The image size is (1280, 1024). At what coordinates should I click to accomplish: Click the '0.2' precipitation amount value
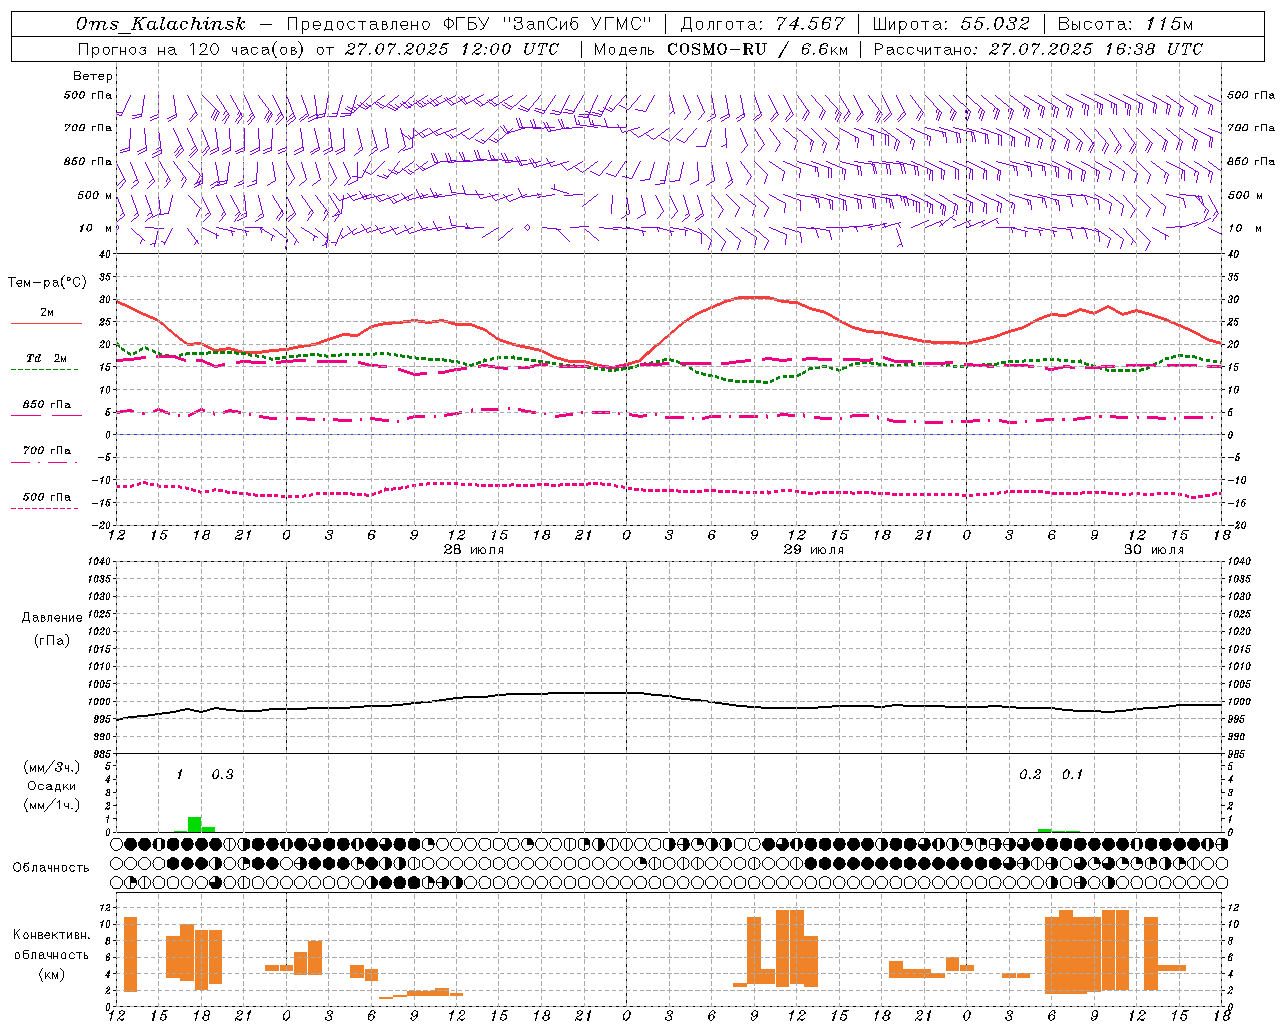[1030, 775]
